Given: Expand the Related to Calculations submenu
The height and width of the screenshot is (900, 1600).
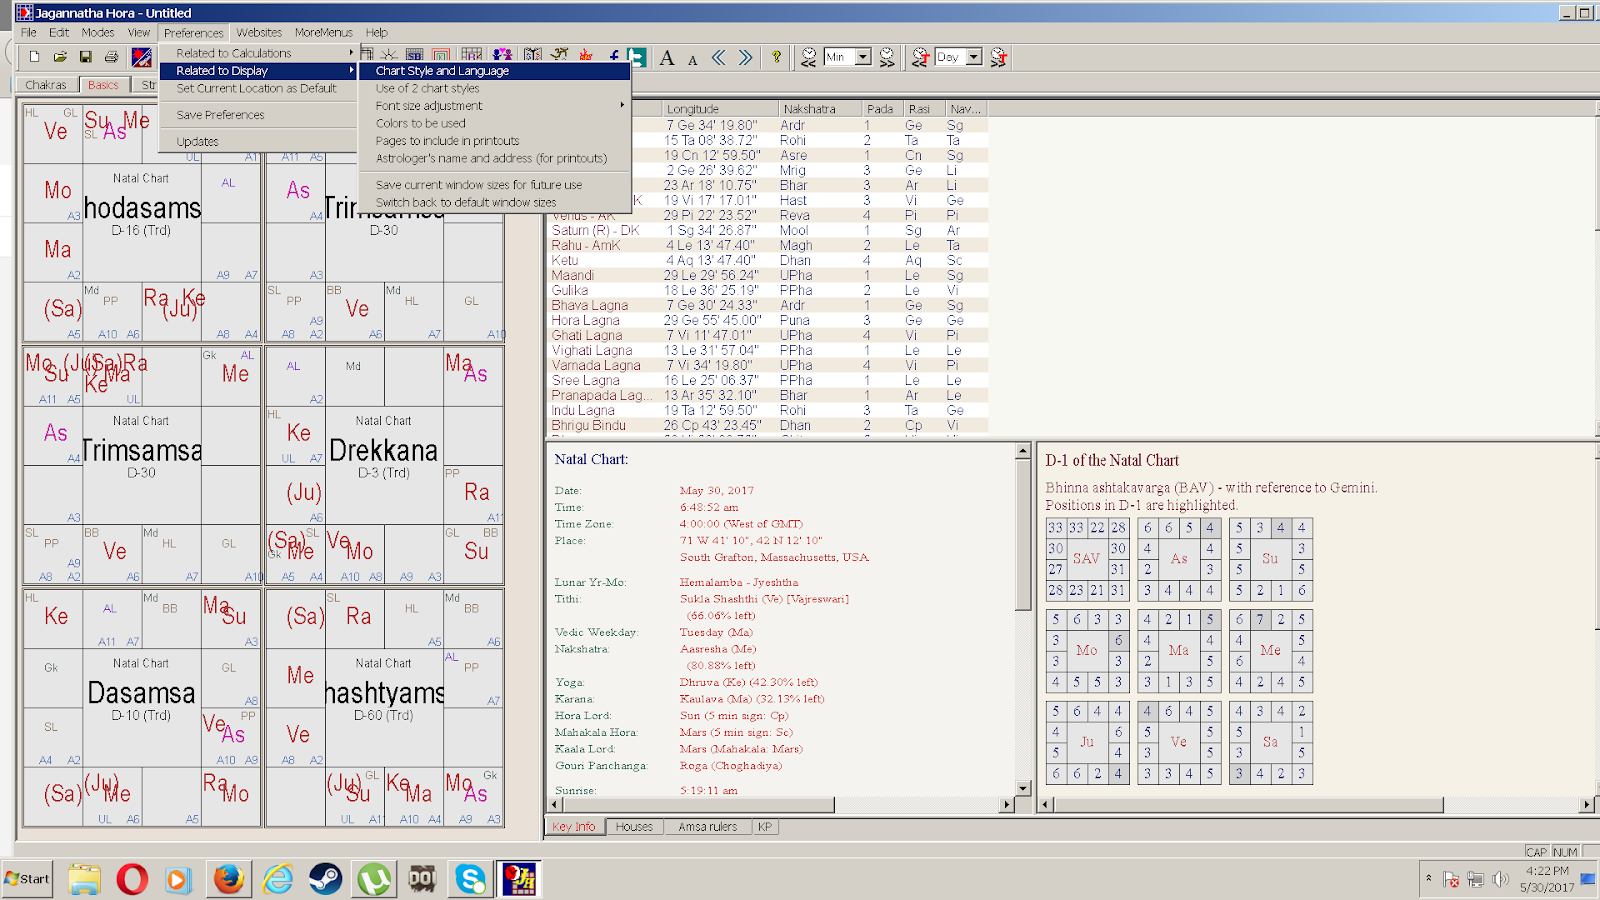Looking at the screenshot, I should pyautogui.click(x=258, y=53).
